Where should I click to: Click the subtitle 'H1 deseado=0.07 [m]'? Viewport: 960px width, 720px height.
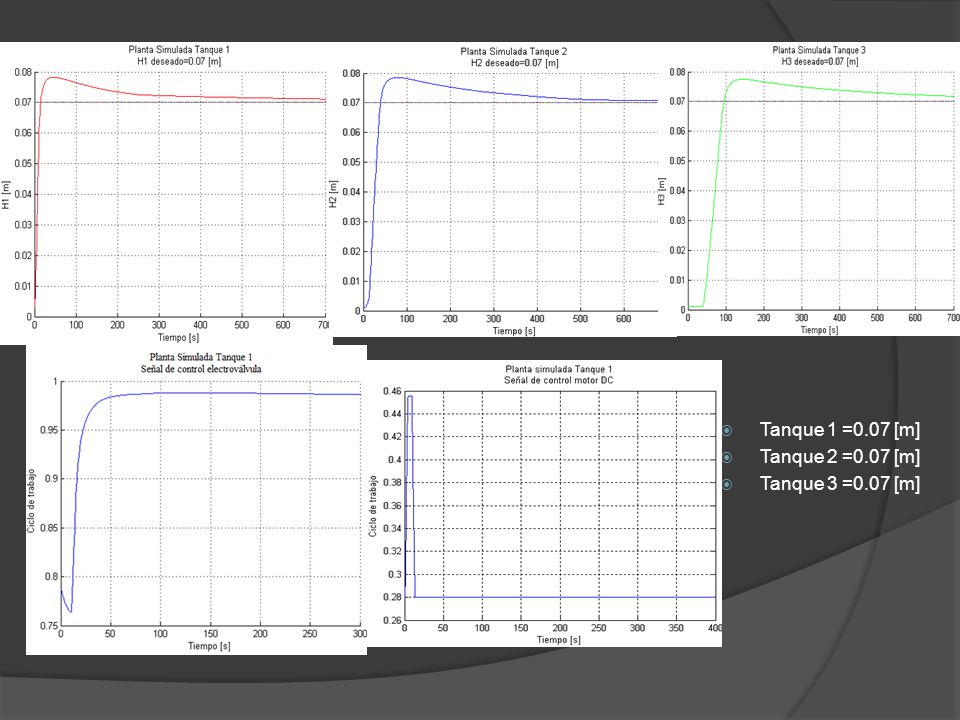click(x=179, y=61)
